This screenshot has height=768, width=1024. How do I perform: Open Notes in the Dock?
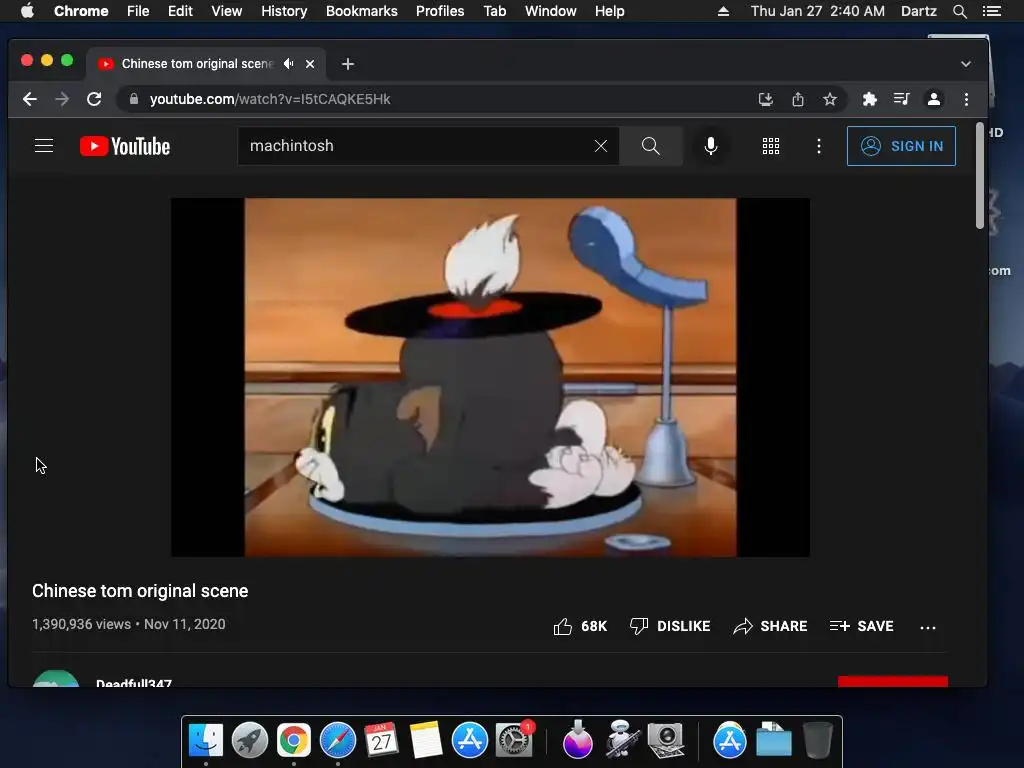pyautogui.click(x=426, y=741)
